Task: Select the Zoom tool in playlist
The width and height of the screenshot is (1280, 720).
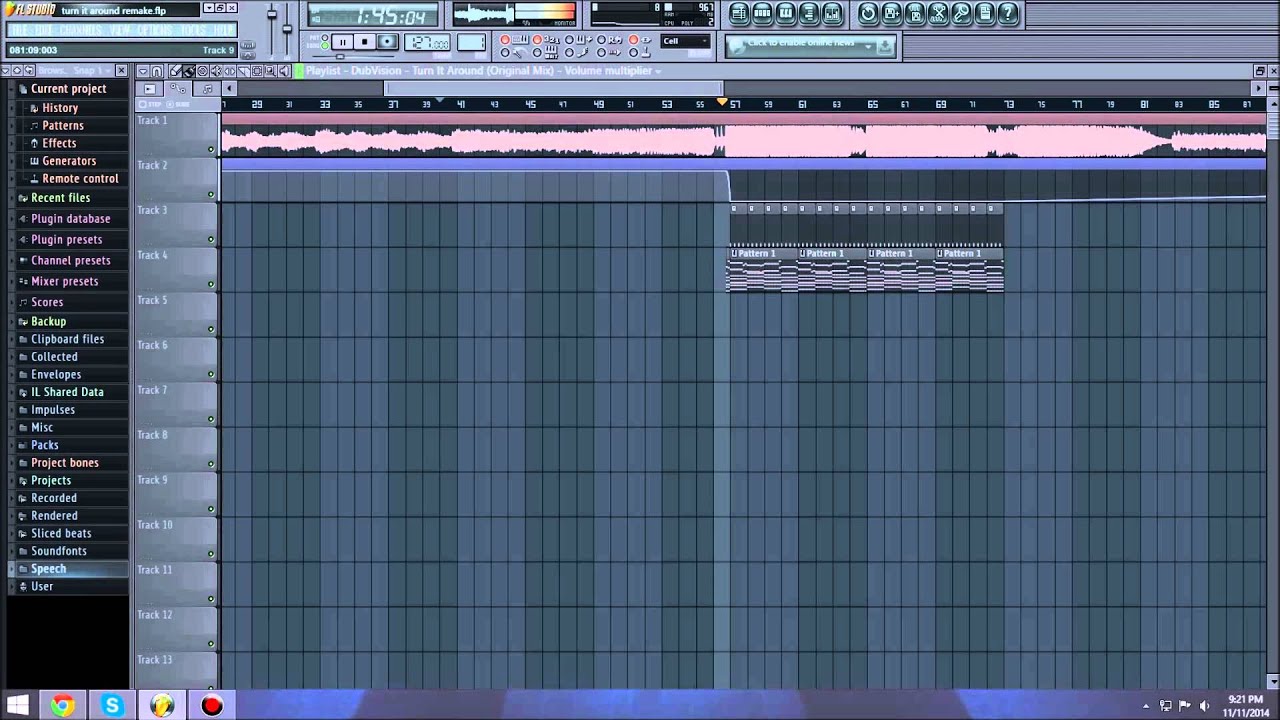Action: coord(270,71)
